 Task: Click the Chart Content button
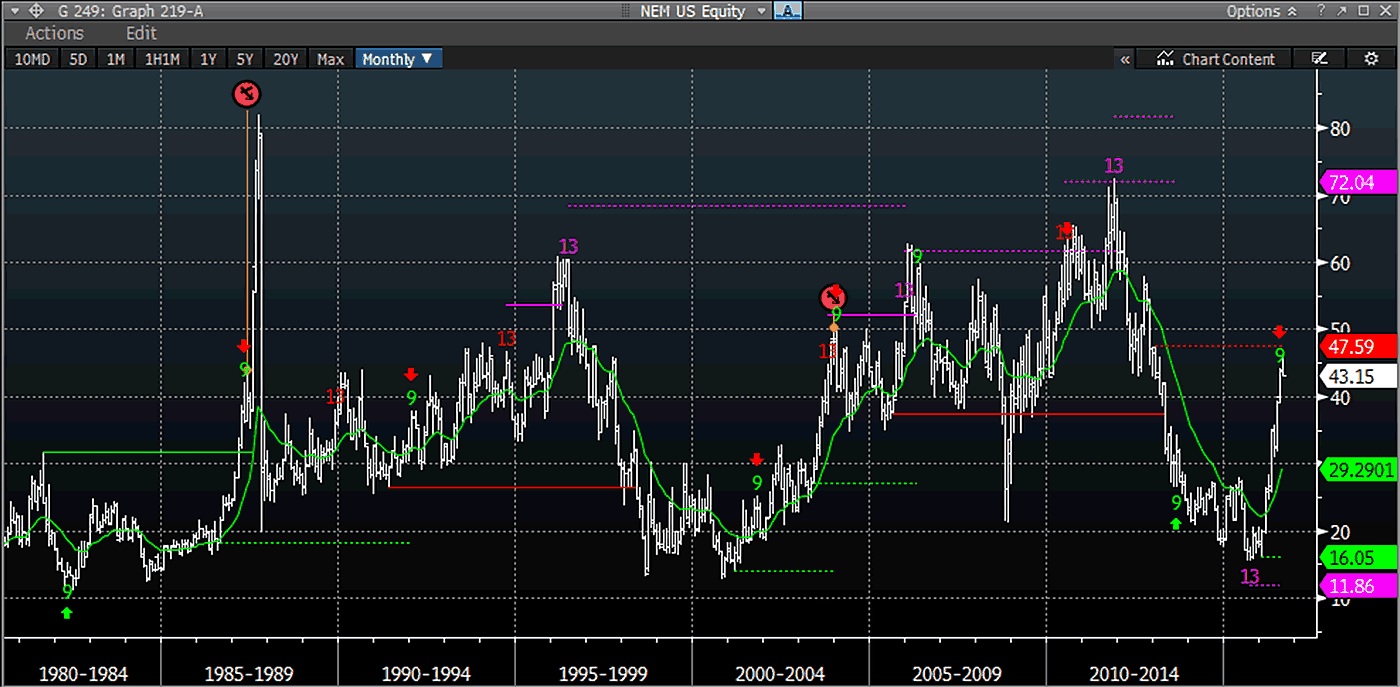[1216, 59]
